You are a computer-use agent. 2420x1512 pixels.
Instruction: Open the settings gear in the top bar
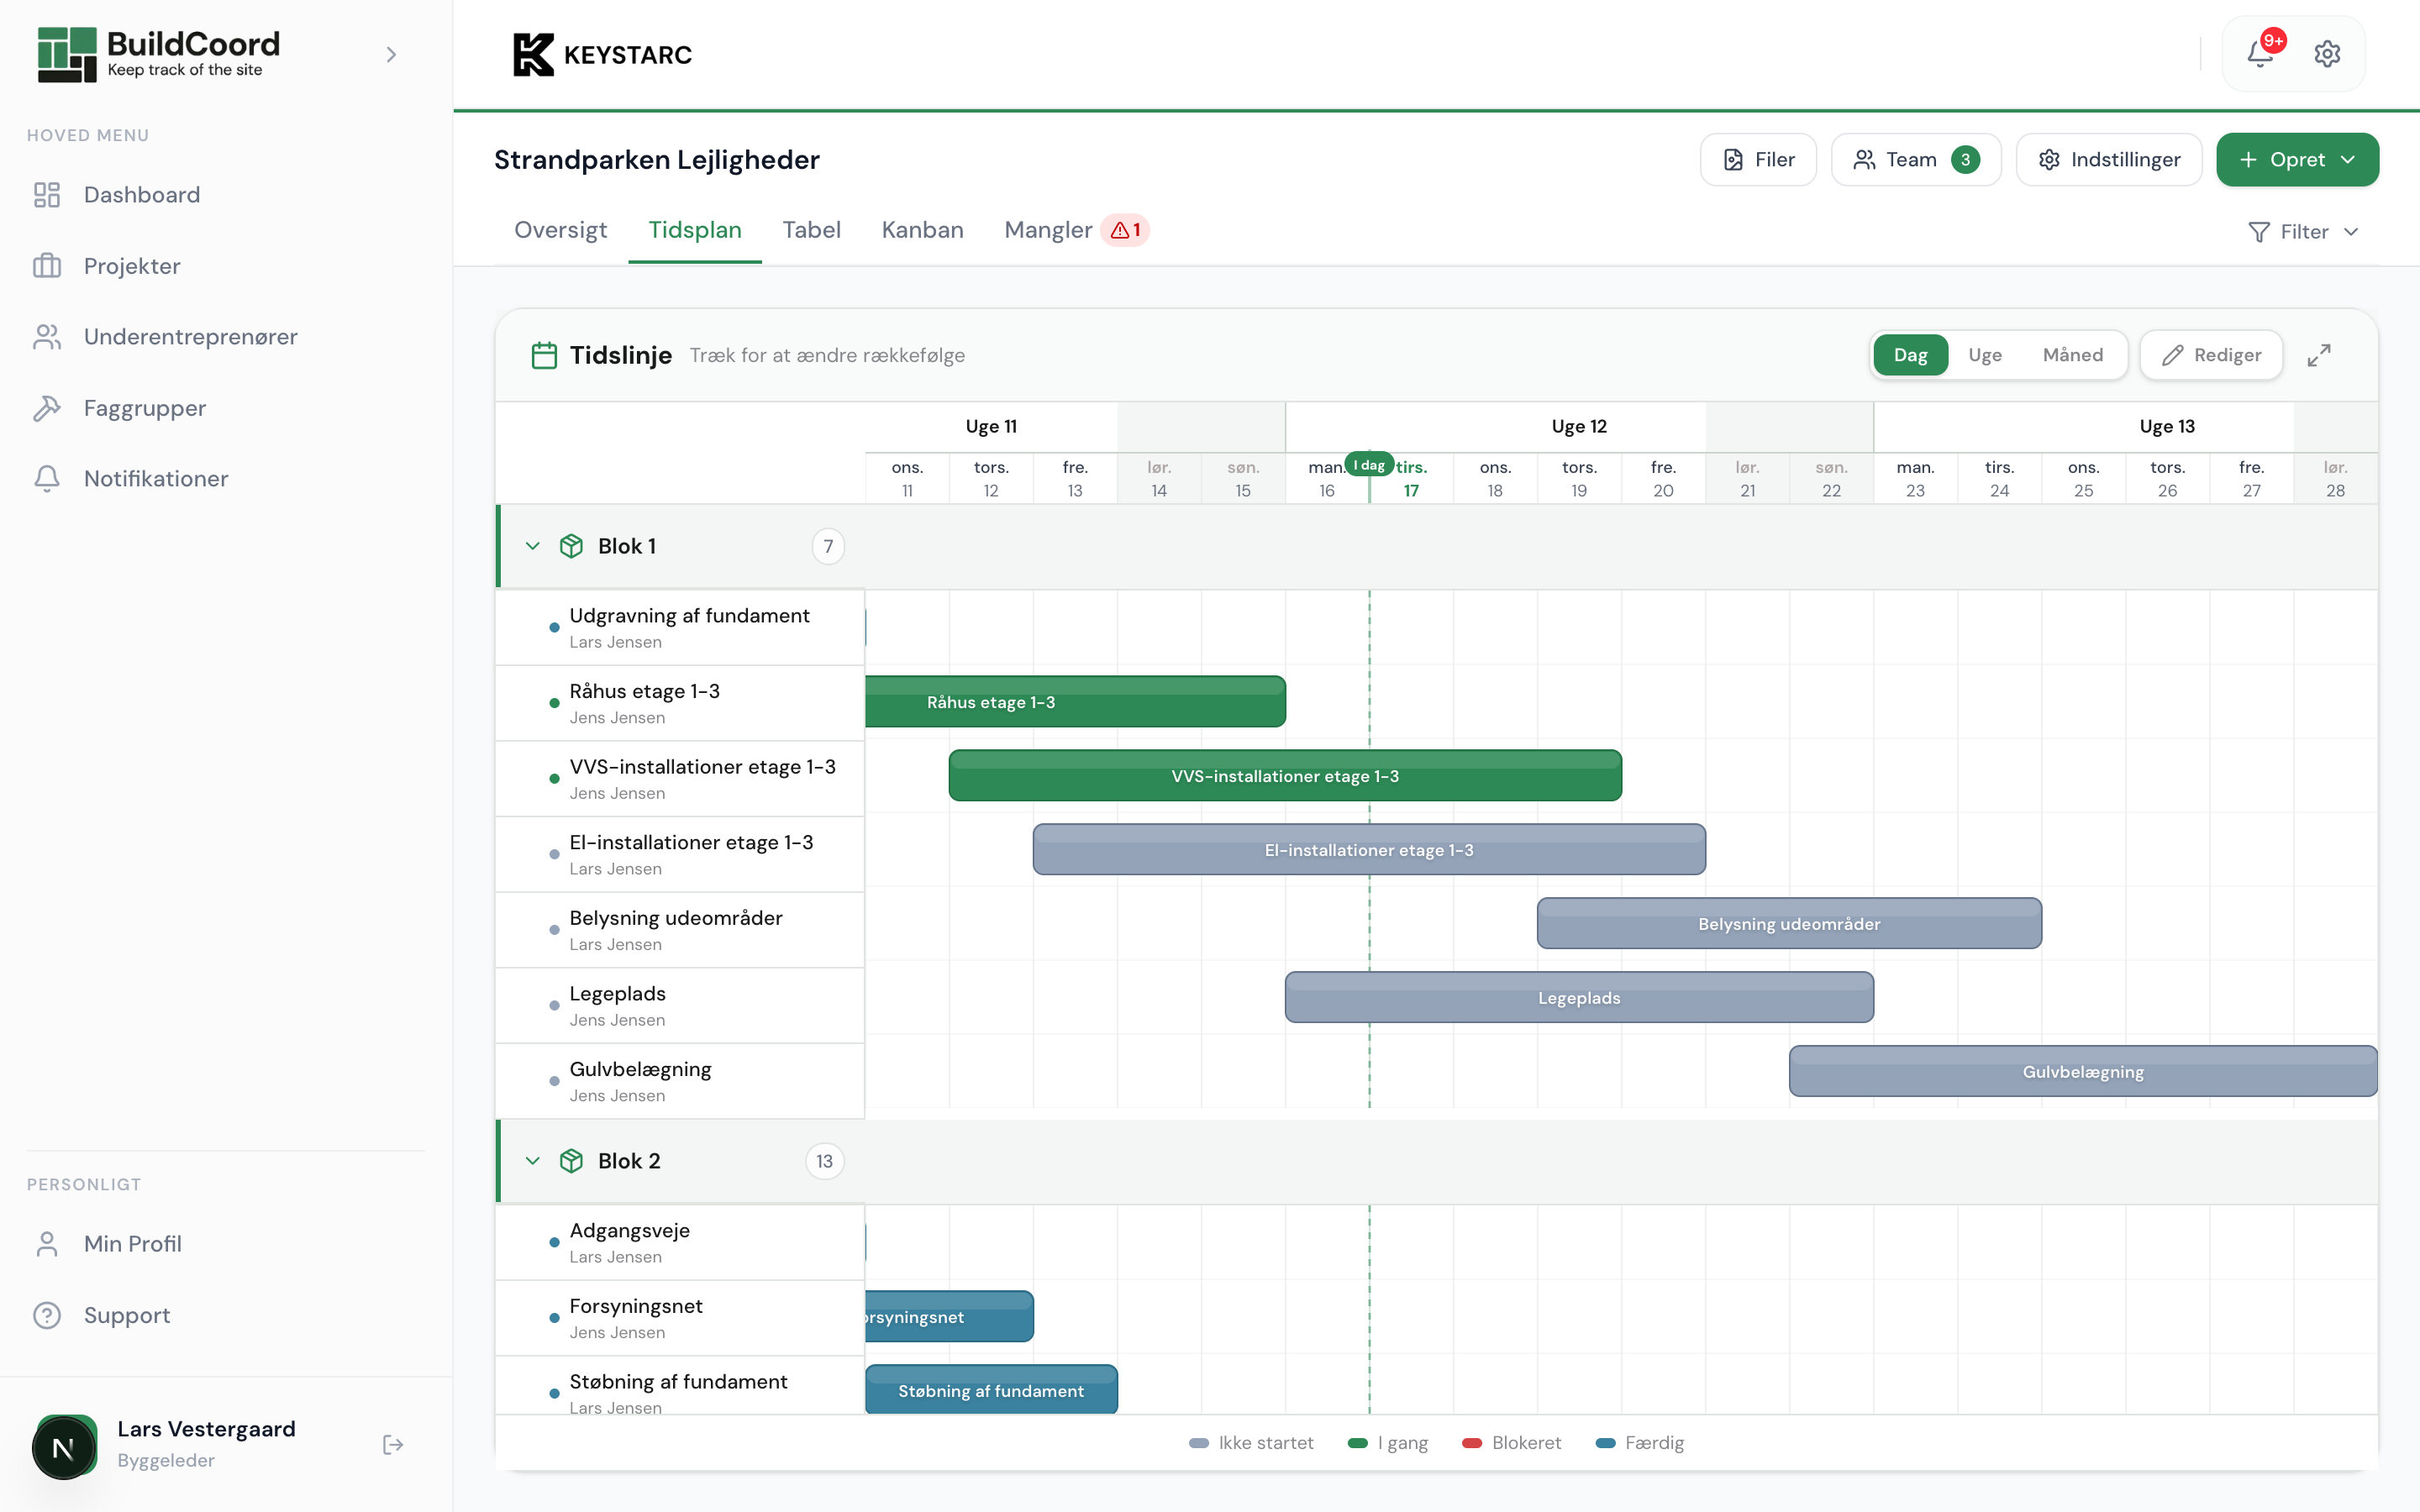(x=2327, y=54)
